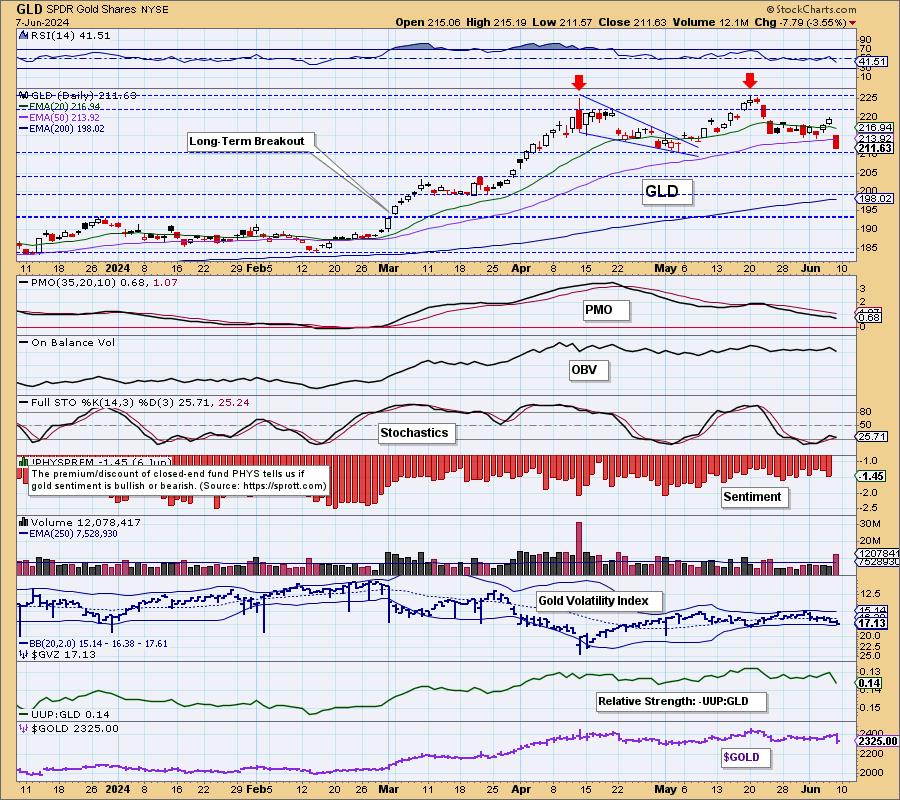The height and width of the screenshot is (800, 900).
Task: Click the 0.68 PMO axis value tag
Action: pos(870,317)
